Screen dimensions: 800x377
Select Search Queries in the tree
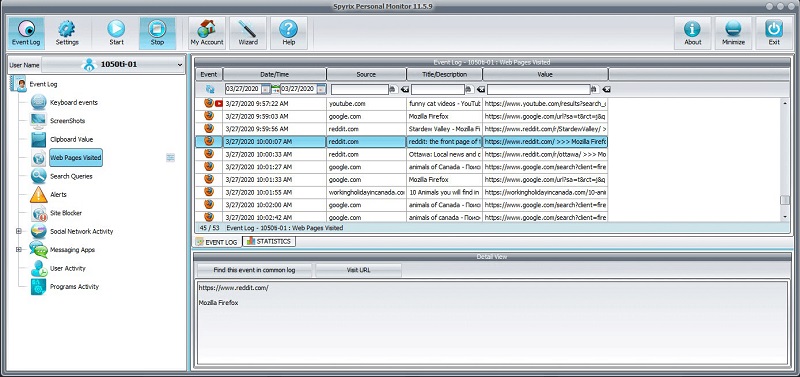click(71, 176)
